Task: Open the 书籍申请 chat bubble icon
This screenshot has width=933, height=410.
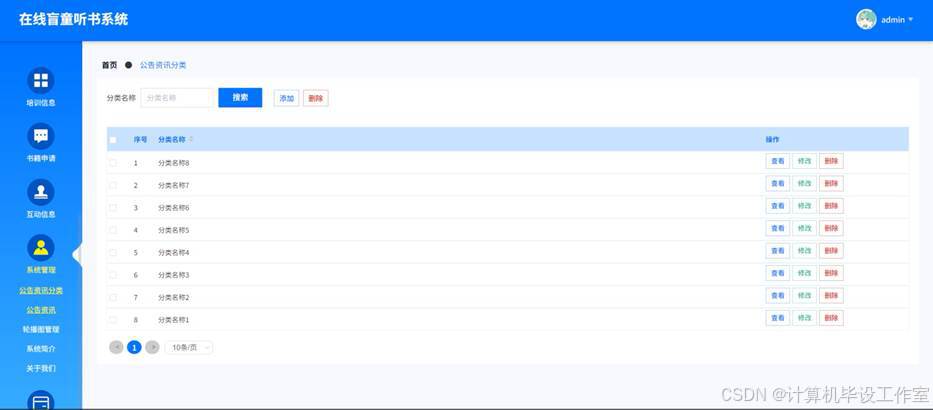Action: [x=40, y=136]
